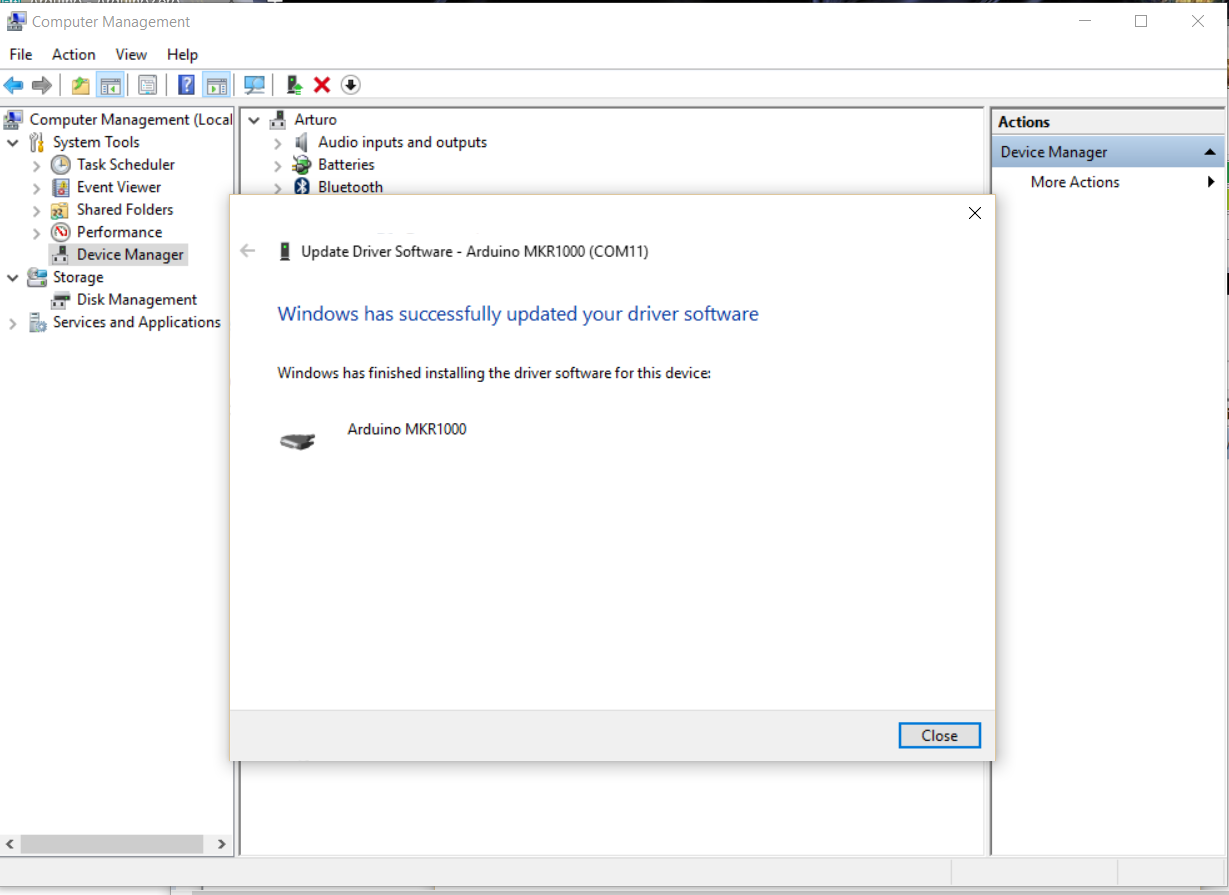Open Properties from the toolbar icon
Image resolution: width=1229 pixels, height=895 pixels.
pyautogui.click(x=147, y=85)
